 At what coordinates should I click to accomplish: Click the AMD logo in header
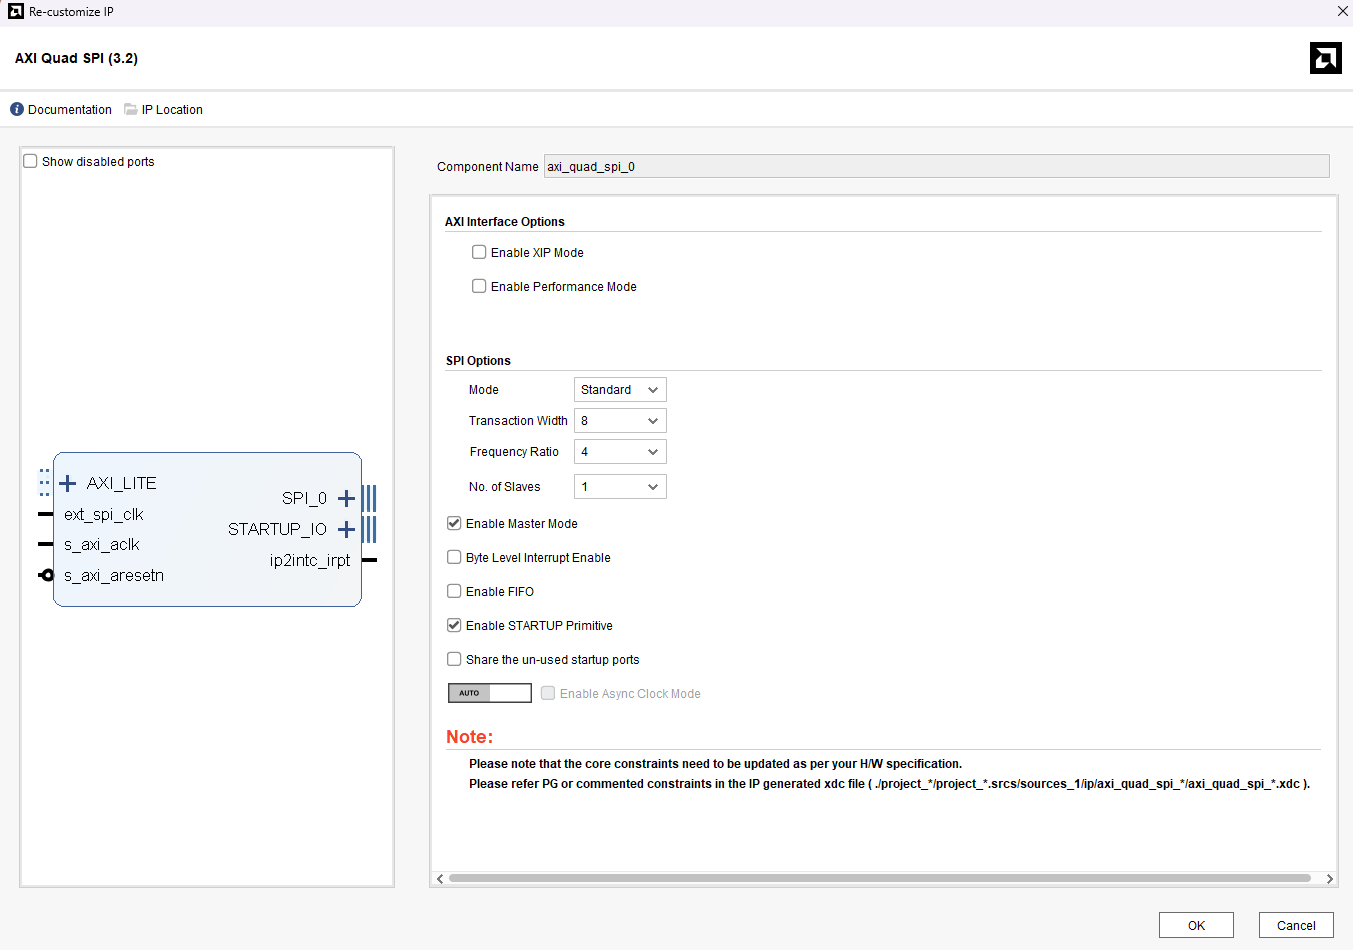[1325, 58]
